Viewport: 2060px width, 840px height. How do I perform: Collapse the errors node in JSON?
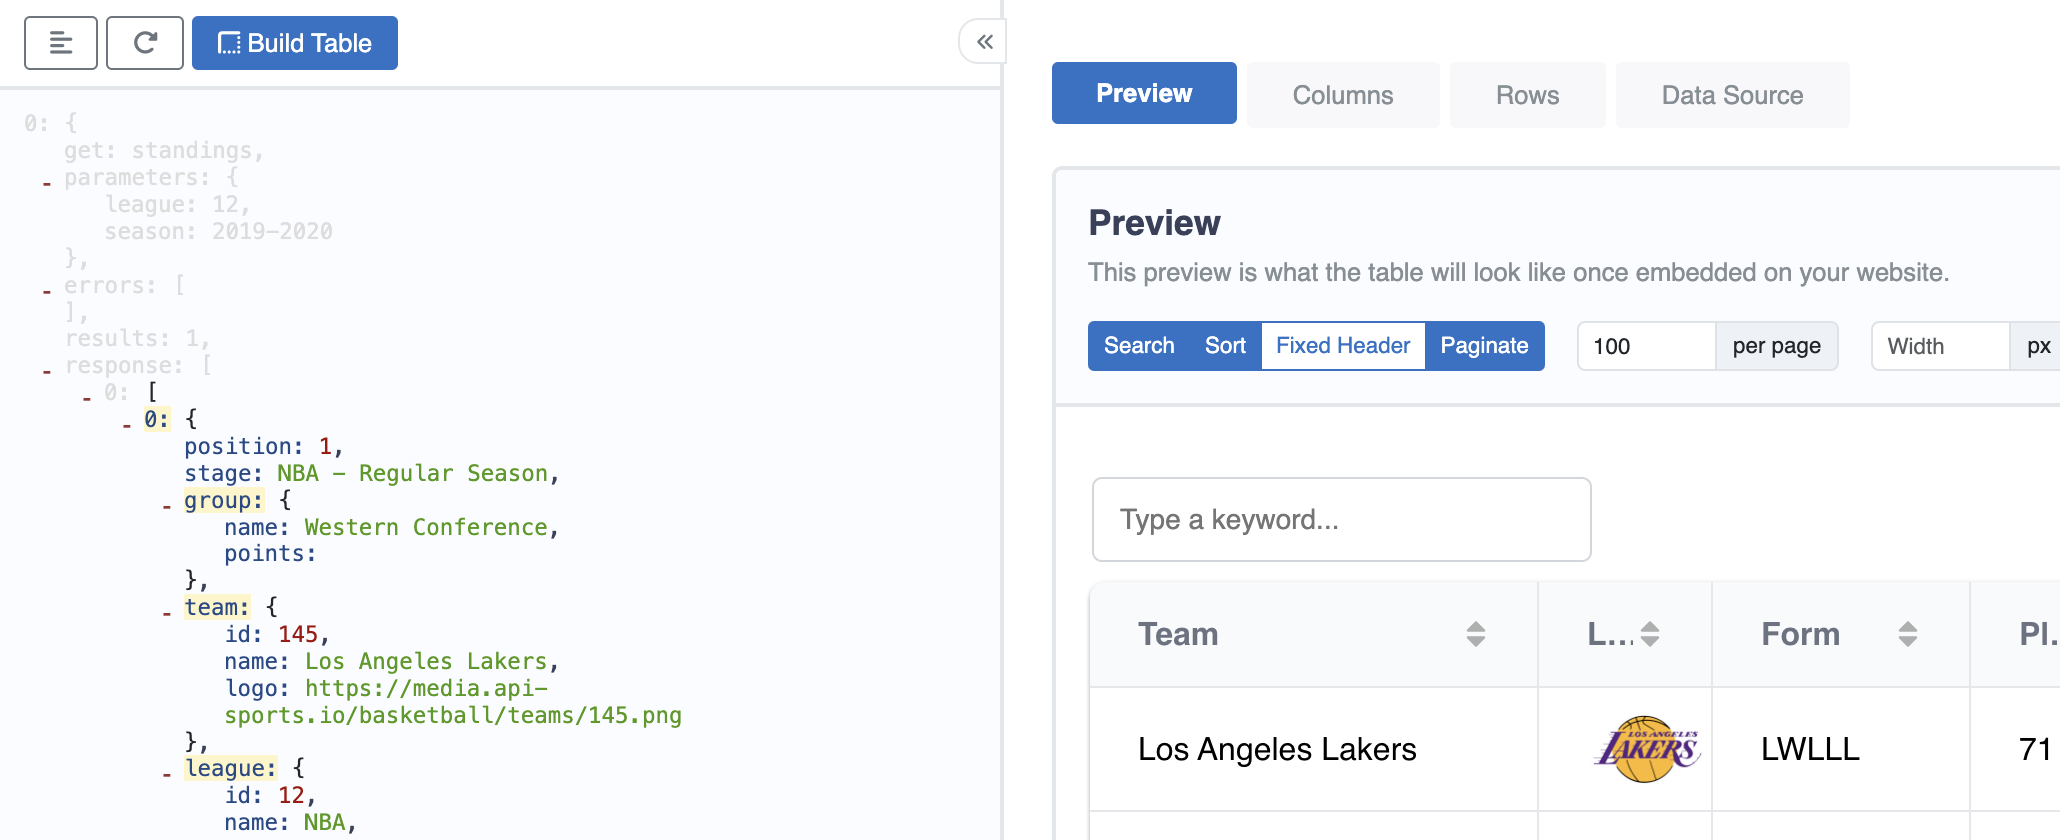46,290
